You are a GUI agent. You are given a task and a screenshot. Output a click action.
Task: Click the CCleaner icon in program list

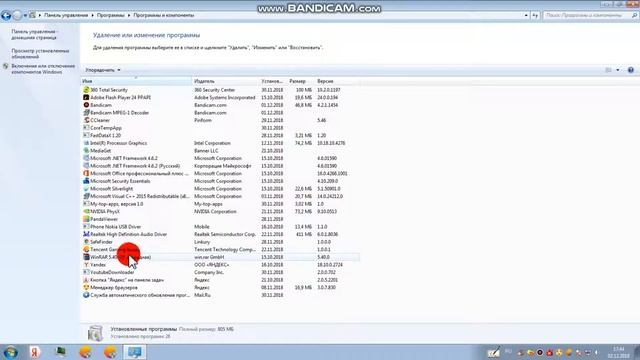point(86,120)
